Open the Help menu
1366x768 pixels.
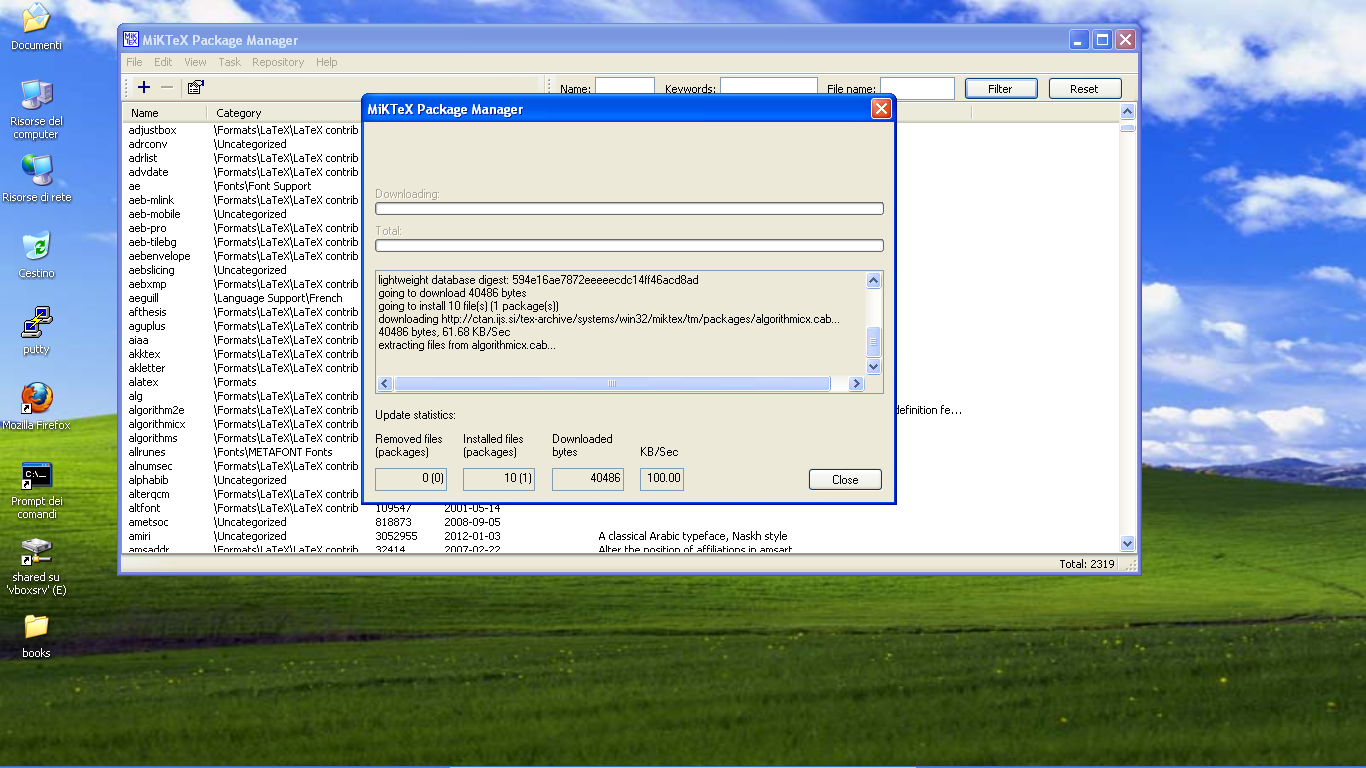[327, 62]
